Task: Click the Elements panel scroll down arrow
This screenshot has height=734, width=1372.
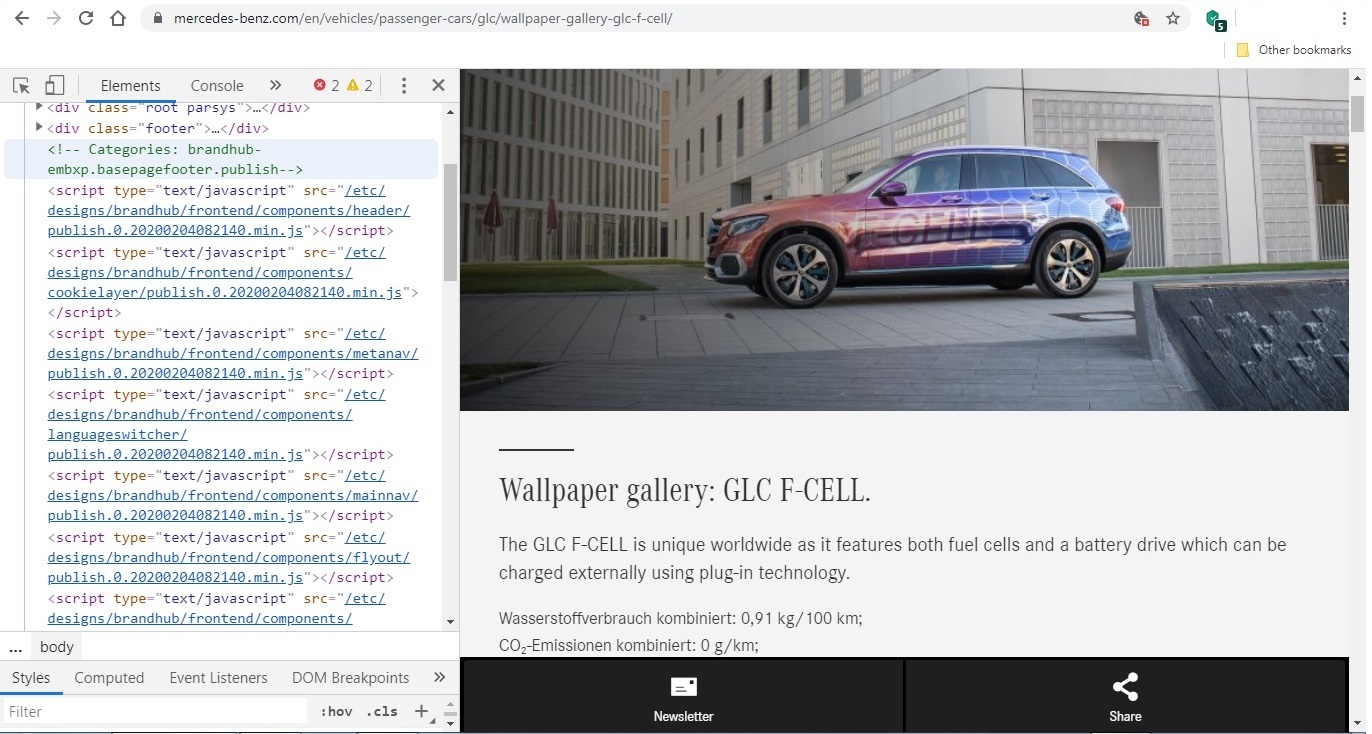Action: point(450,622)
